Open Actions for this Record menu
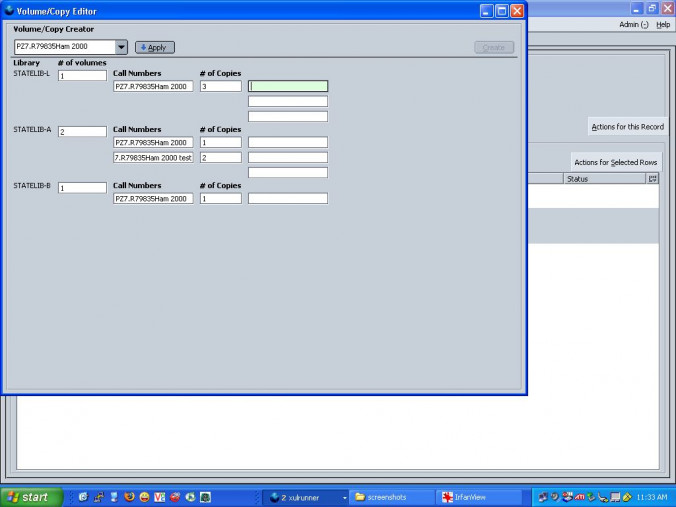Screen dimensions: 676x507 click(627, 127)
